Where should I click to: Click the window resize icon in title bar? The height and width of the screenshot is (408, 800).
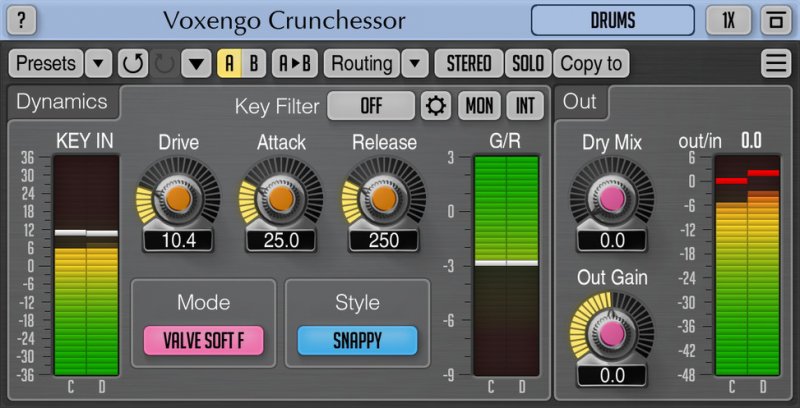(774, 20)
